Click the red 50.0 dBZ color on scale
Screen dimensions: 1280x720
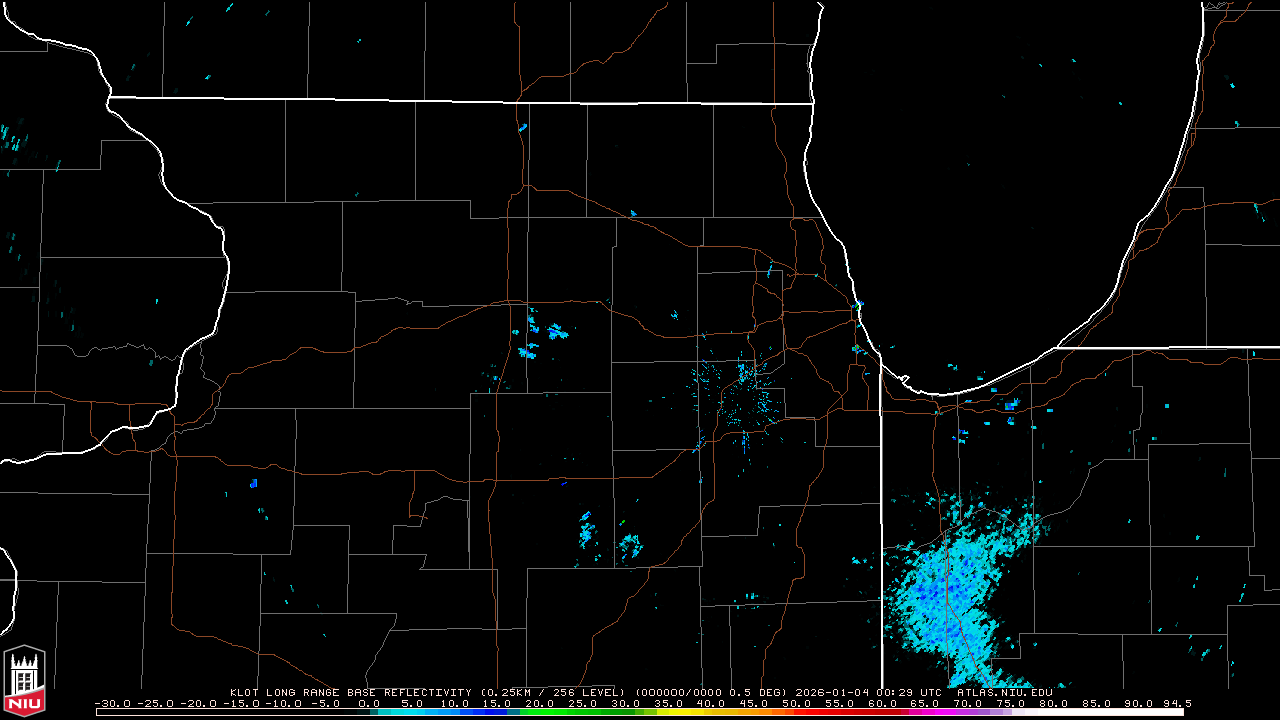click(796, 712)
